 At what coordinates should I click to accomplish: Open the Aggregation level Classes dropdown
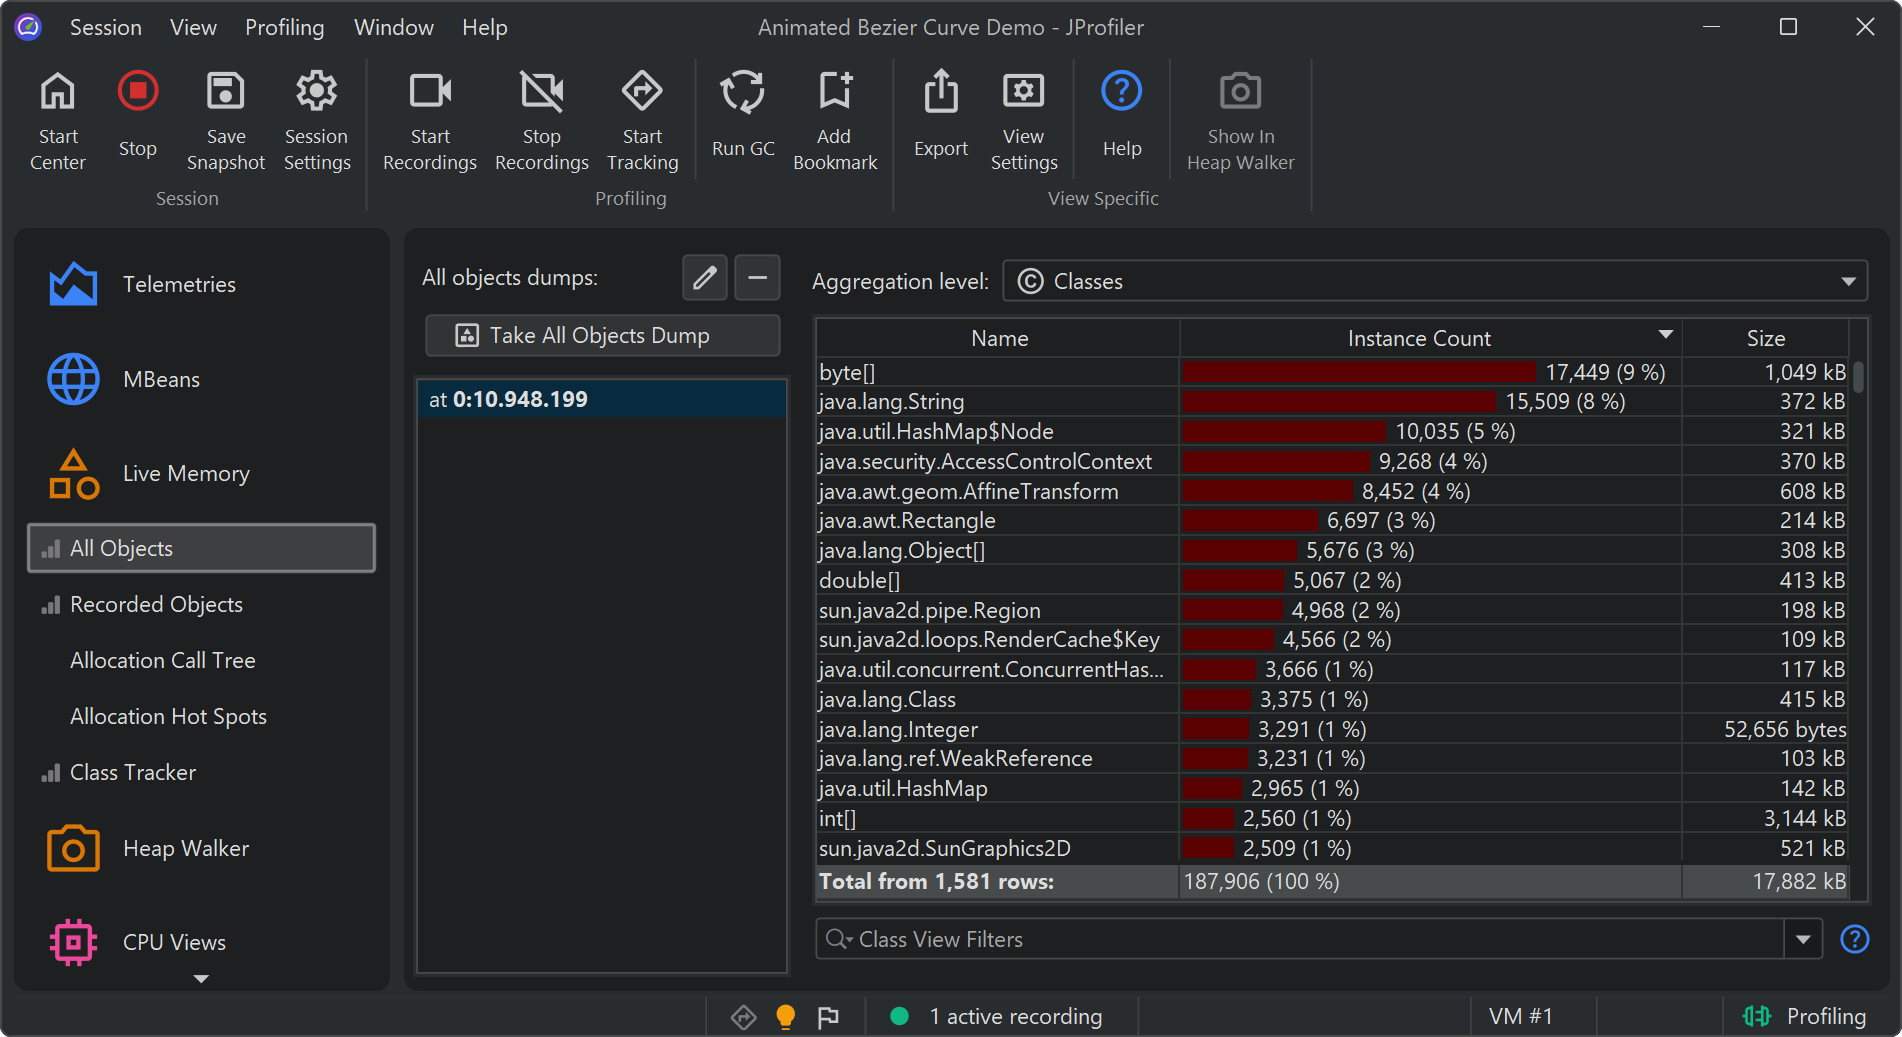[x=1434, y=282]
